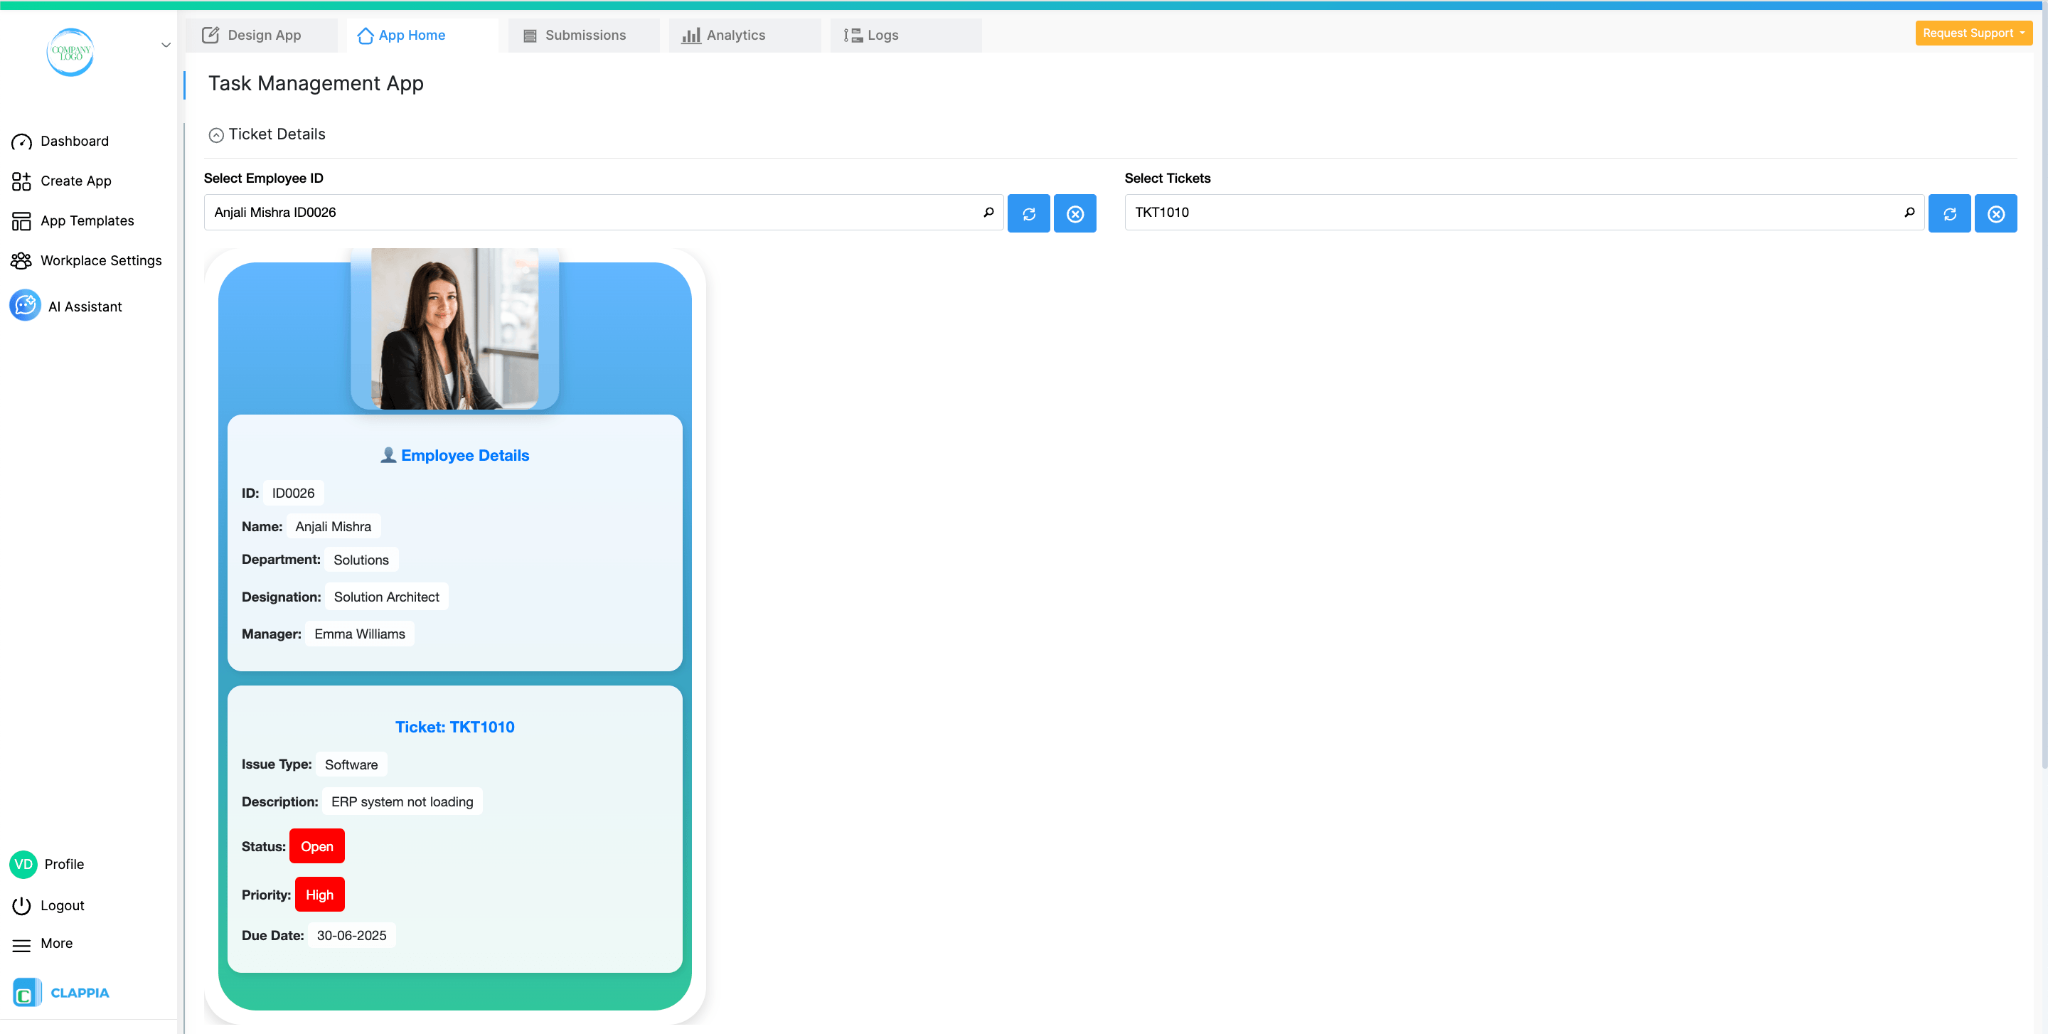Clear the Employee ID selection
Image resolution: width=2048 pixels, height=1034 pixels.
(x=1075, y=213)
